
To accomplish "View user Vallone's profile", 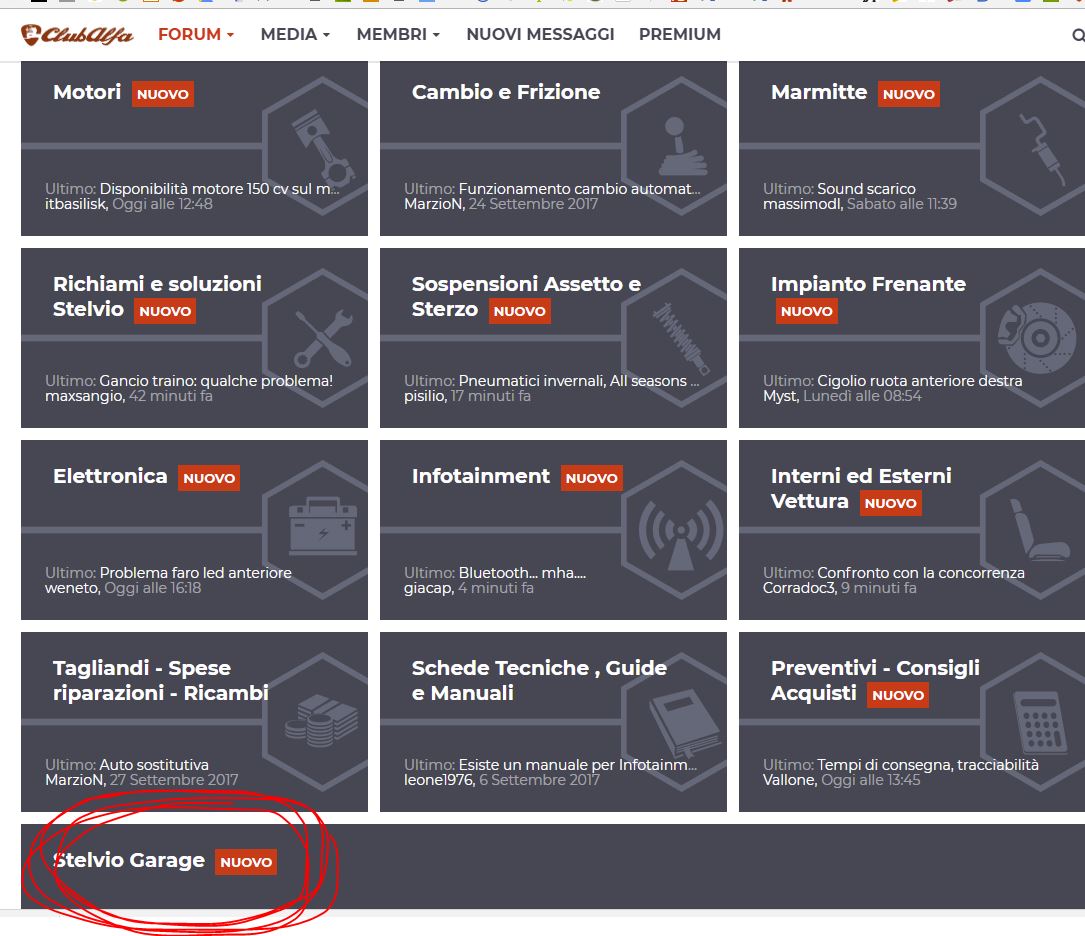I will pyautogui.click(x=789, y=780).
